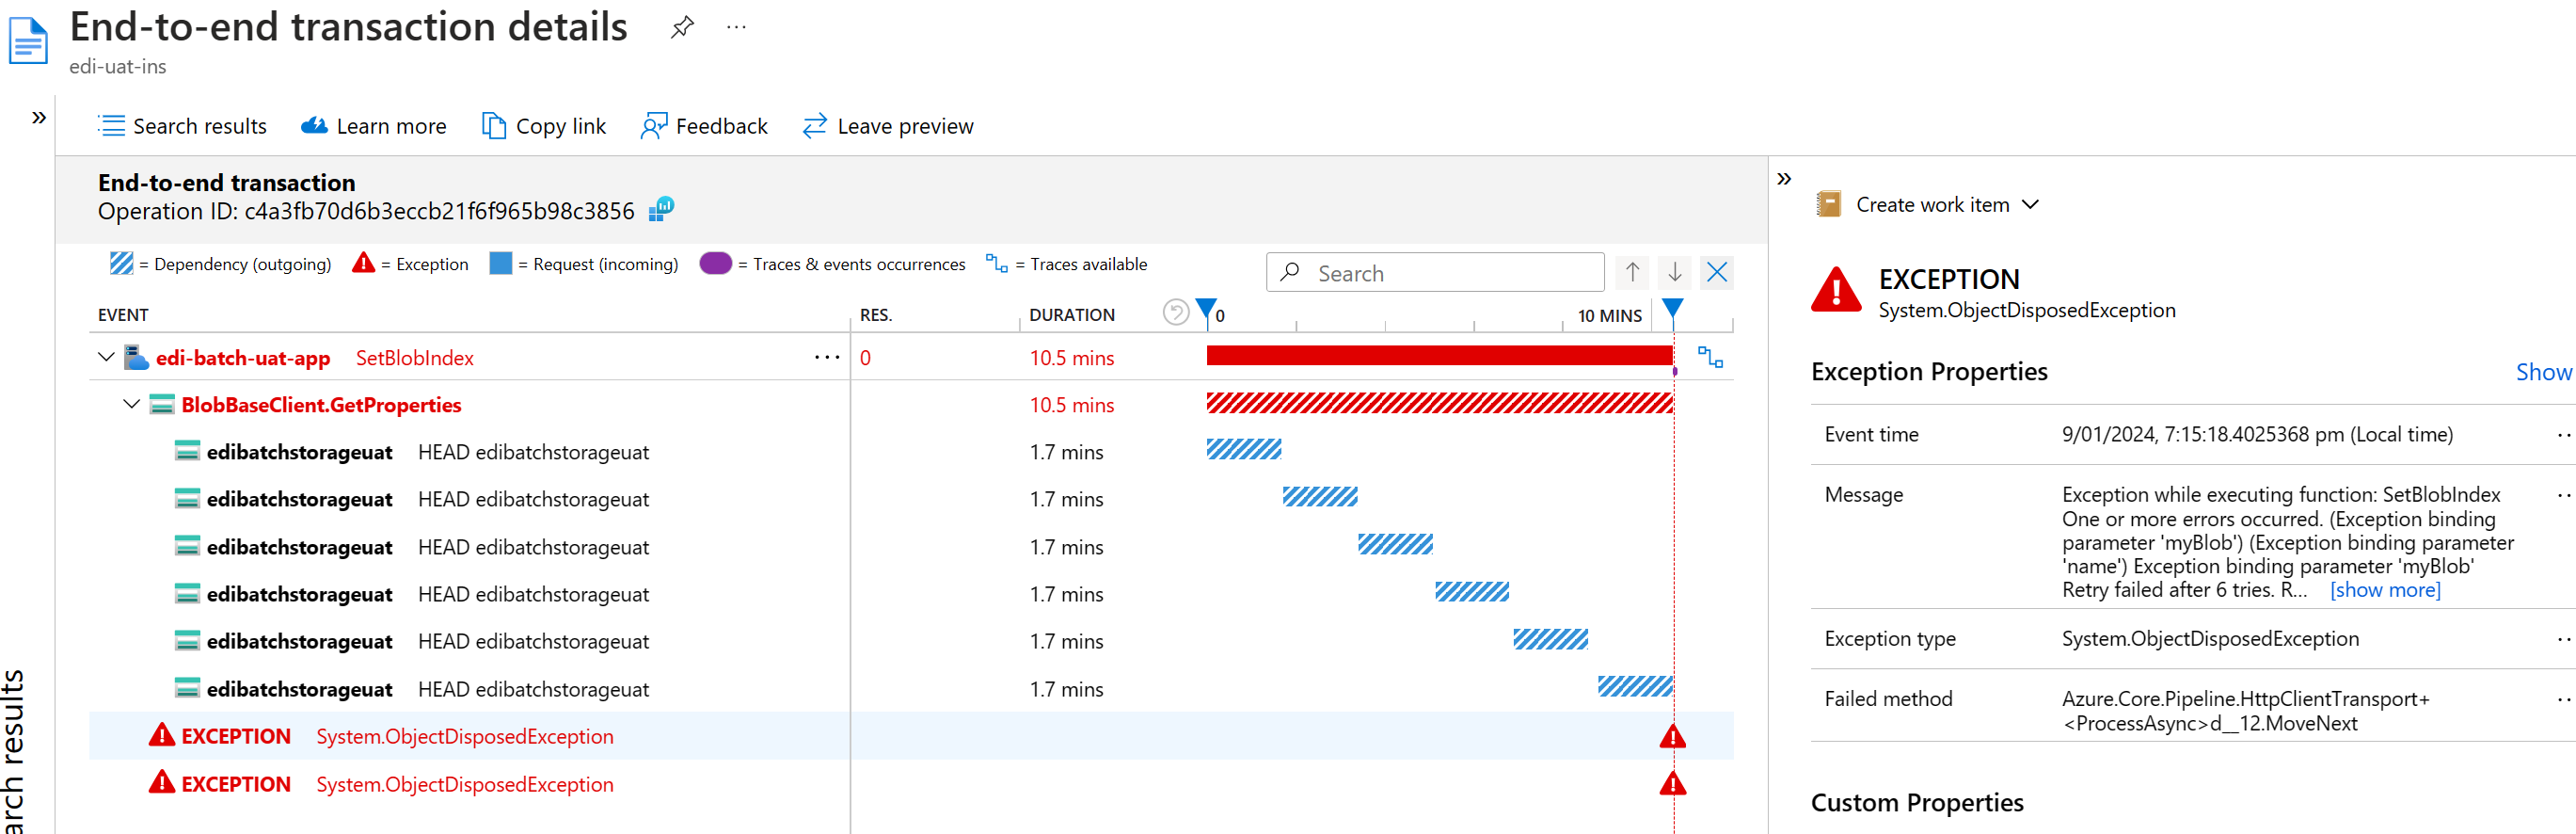Click the EVENT column header
This screenshot has width=2576, height=834.
[x=123, y=315]
